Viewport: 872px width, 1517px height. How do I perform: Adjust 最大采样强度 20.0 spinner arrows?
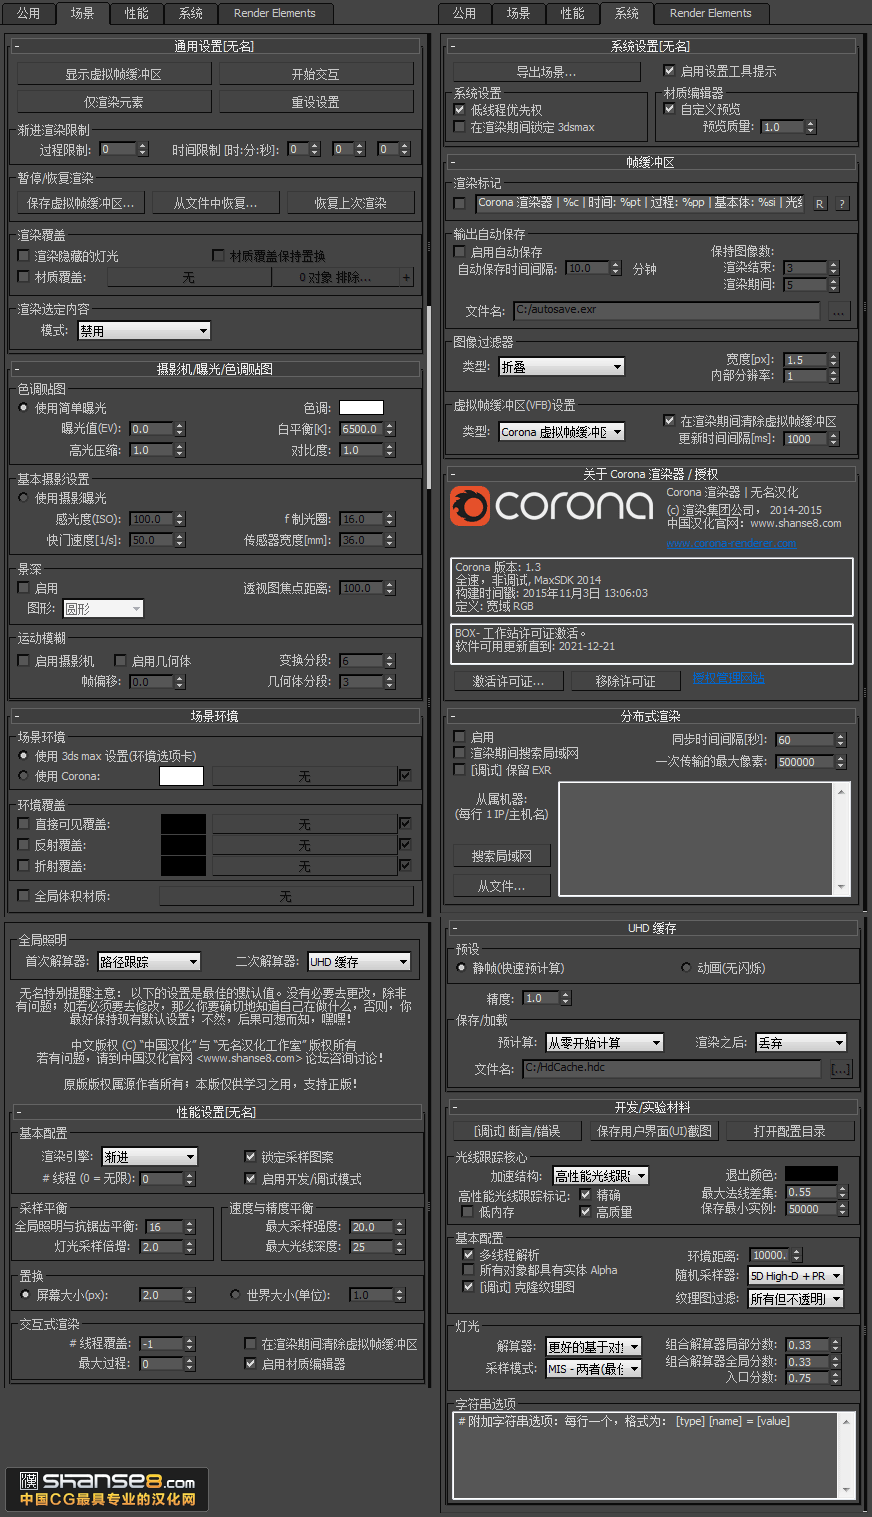coord(400,1226)
